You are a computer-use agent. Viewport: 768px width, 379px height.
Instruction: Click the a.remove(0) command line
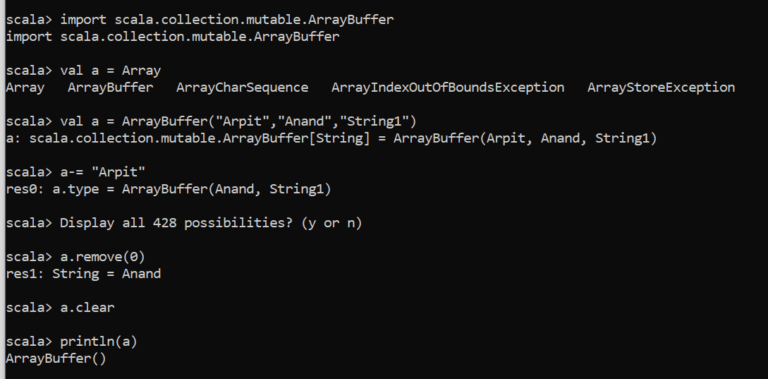click(75, 257)
